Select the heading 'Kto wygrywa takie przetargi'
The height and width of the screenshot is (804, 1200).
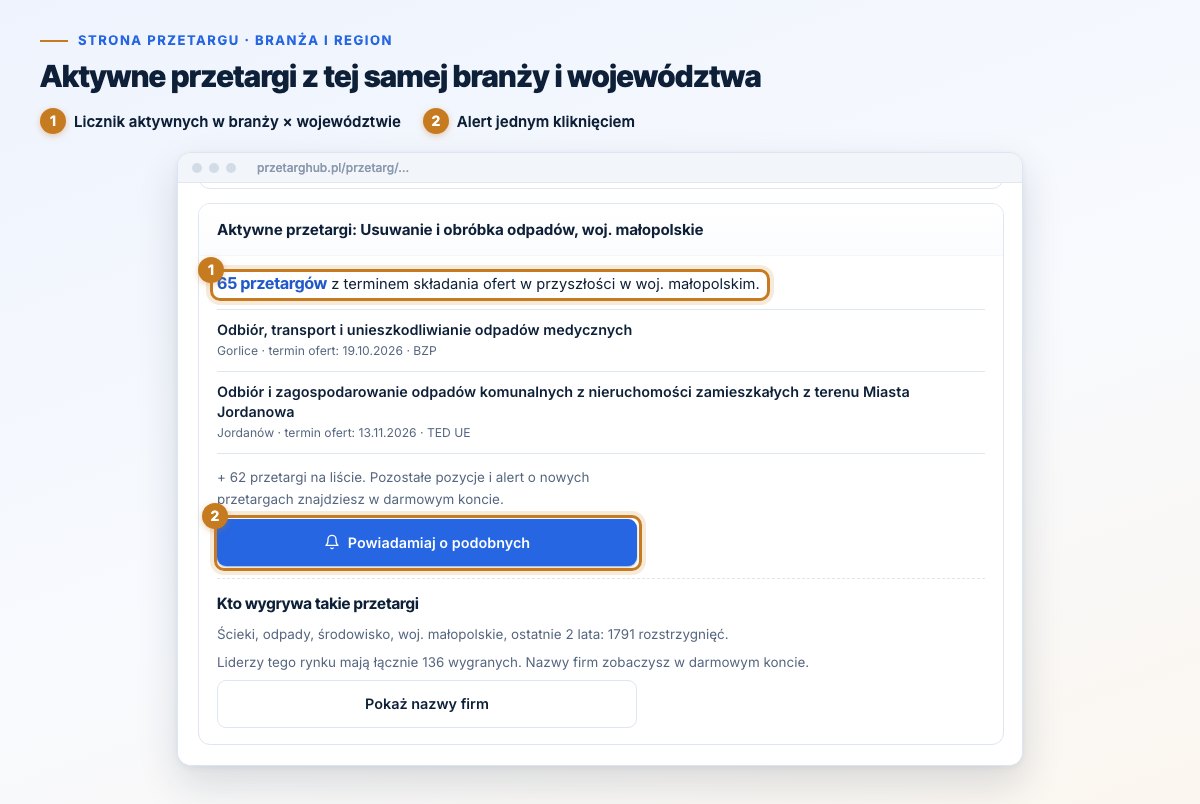pyautogui.click(x=317, y=604)
